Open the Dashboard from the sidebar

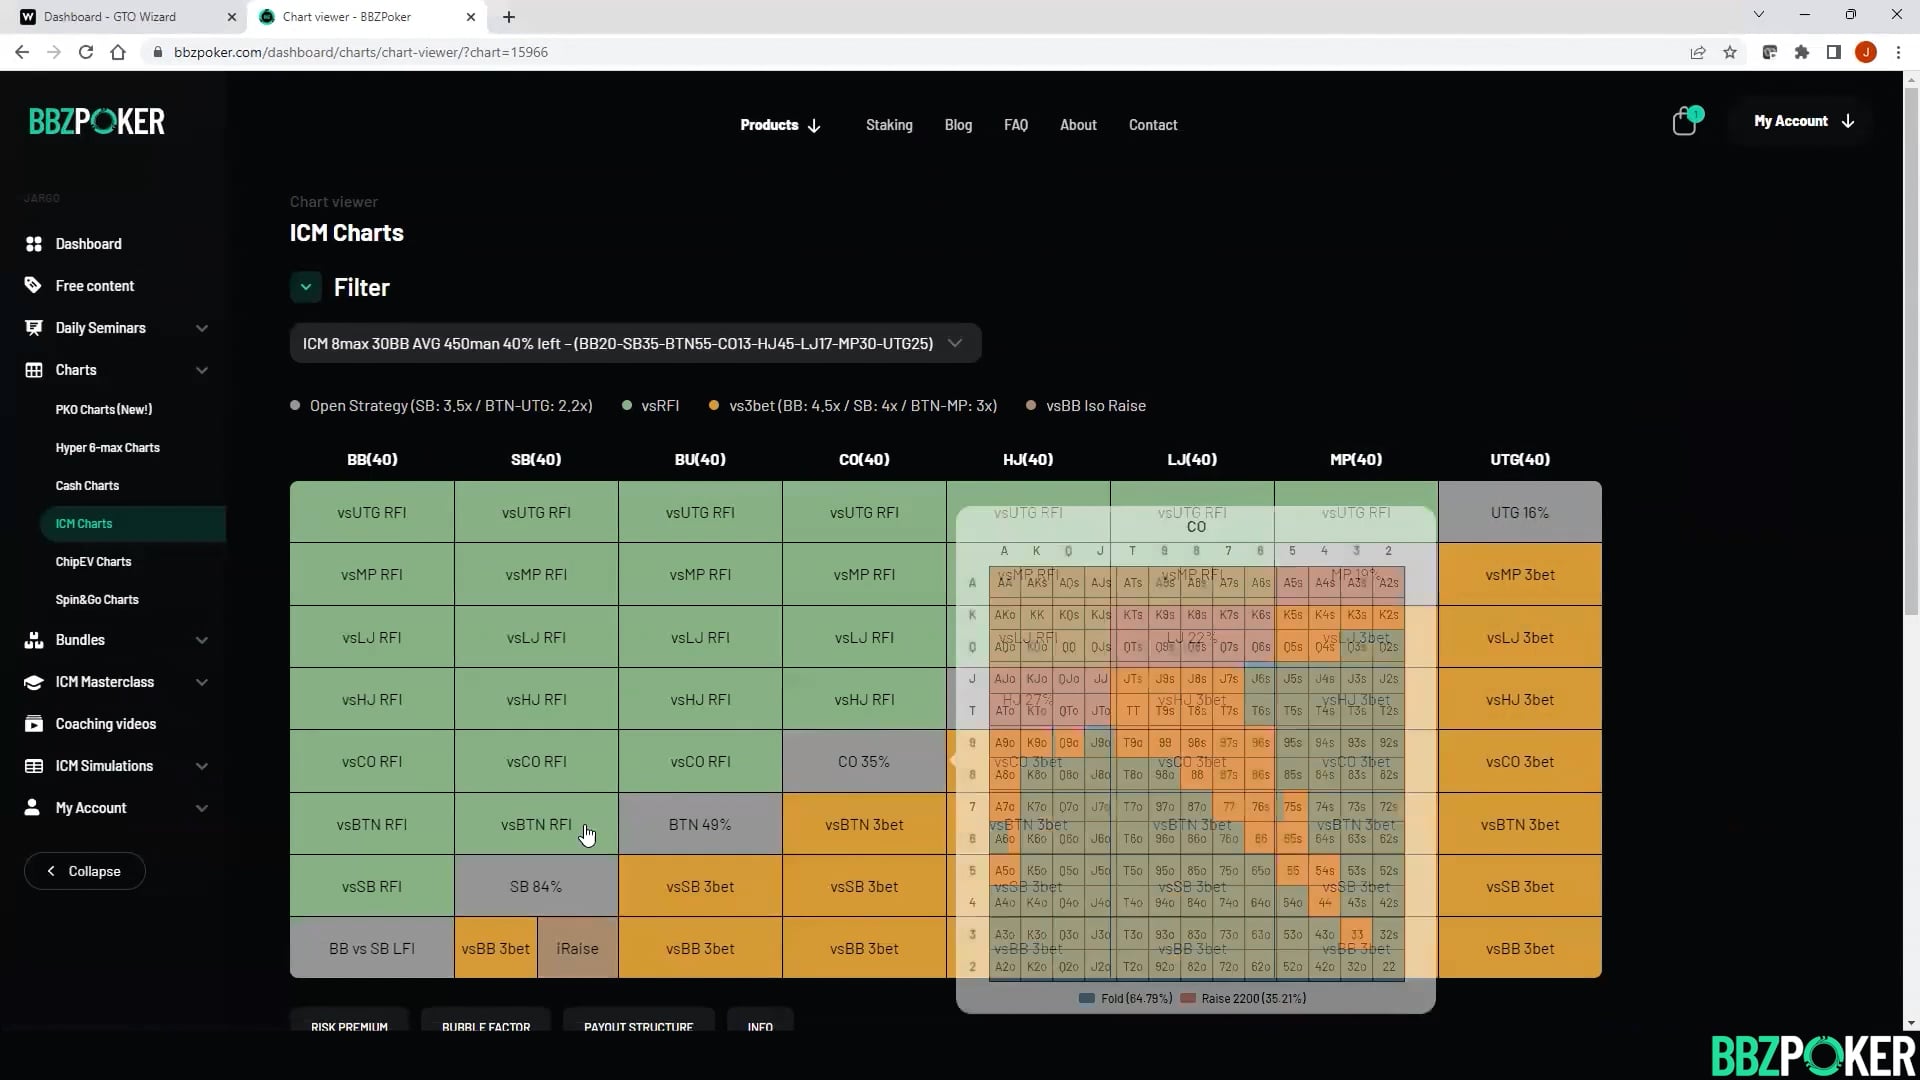88,243
